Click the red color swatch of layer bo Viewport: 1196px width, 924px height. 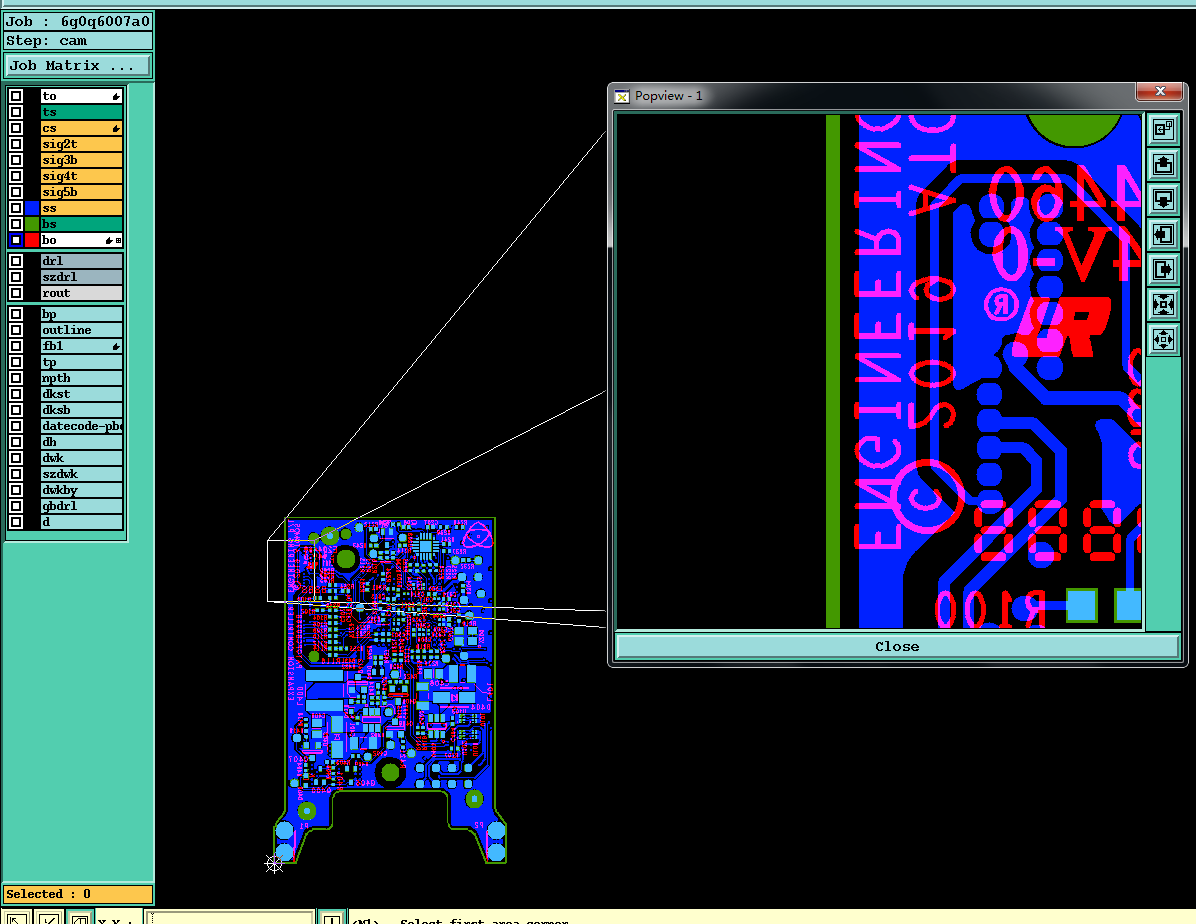click(32, 240)
